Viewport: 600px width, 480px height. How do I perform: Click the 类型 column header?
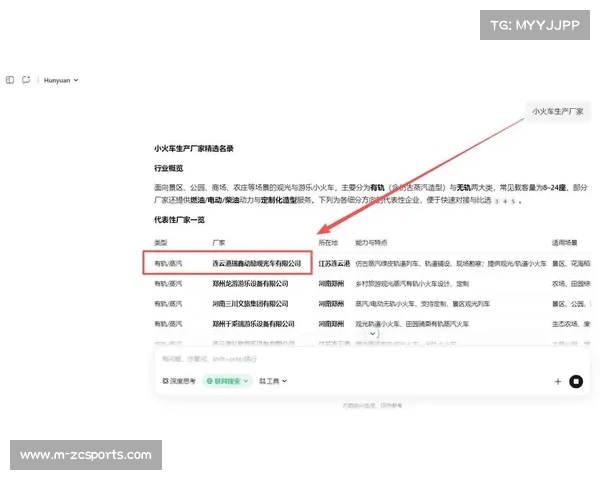[x=160, y=243]
